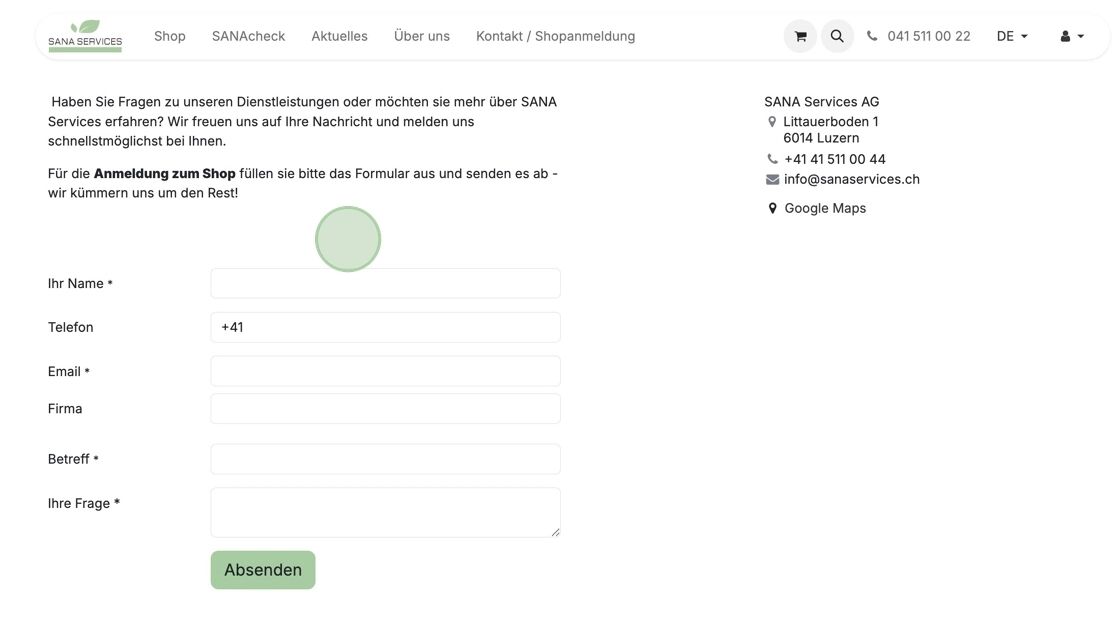Open the shopping cart
Screen dimensions: 1120x626
[800, 36]
